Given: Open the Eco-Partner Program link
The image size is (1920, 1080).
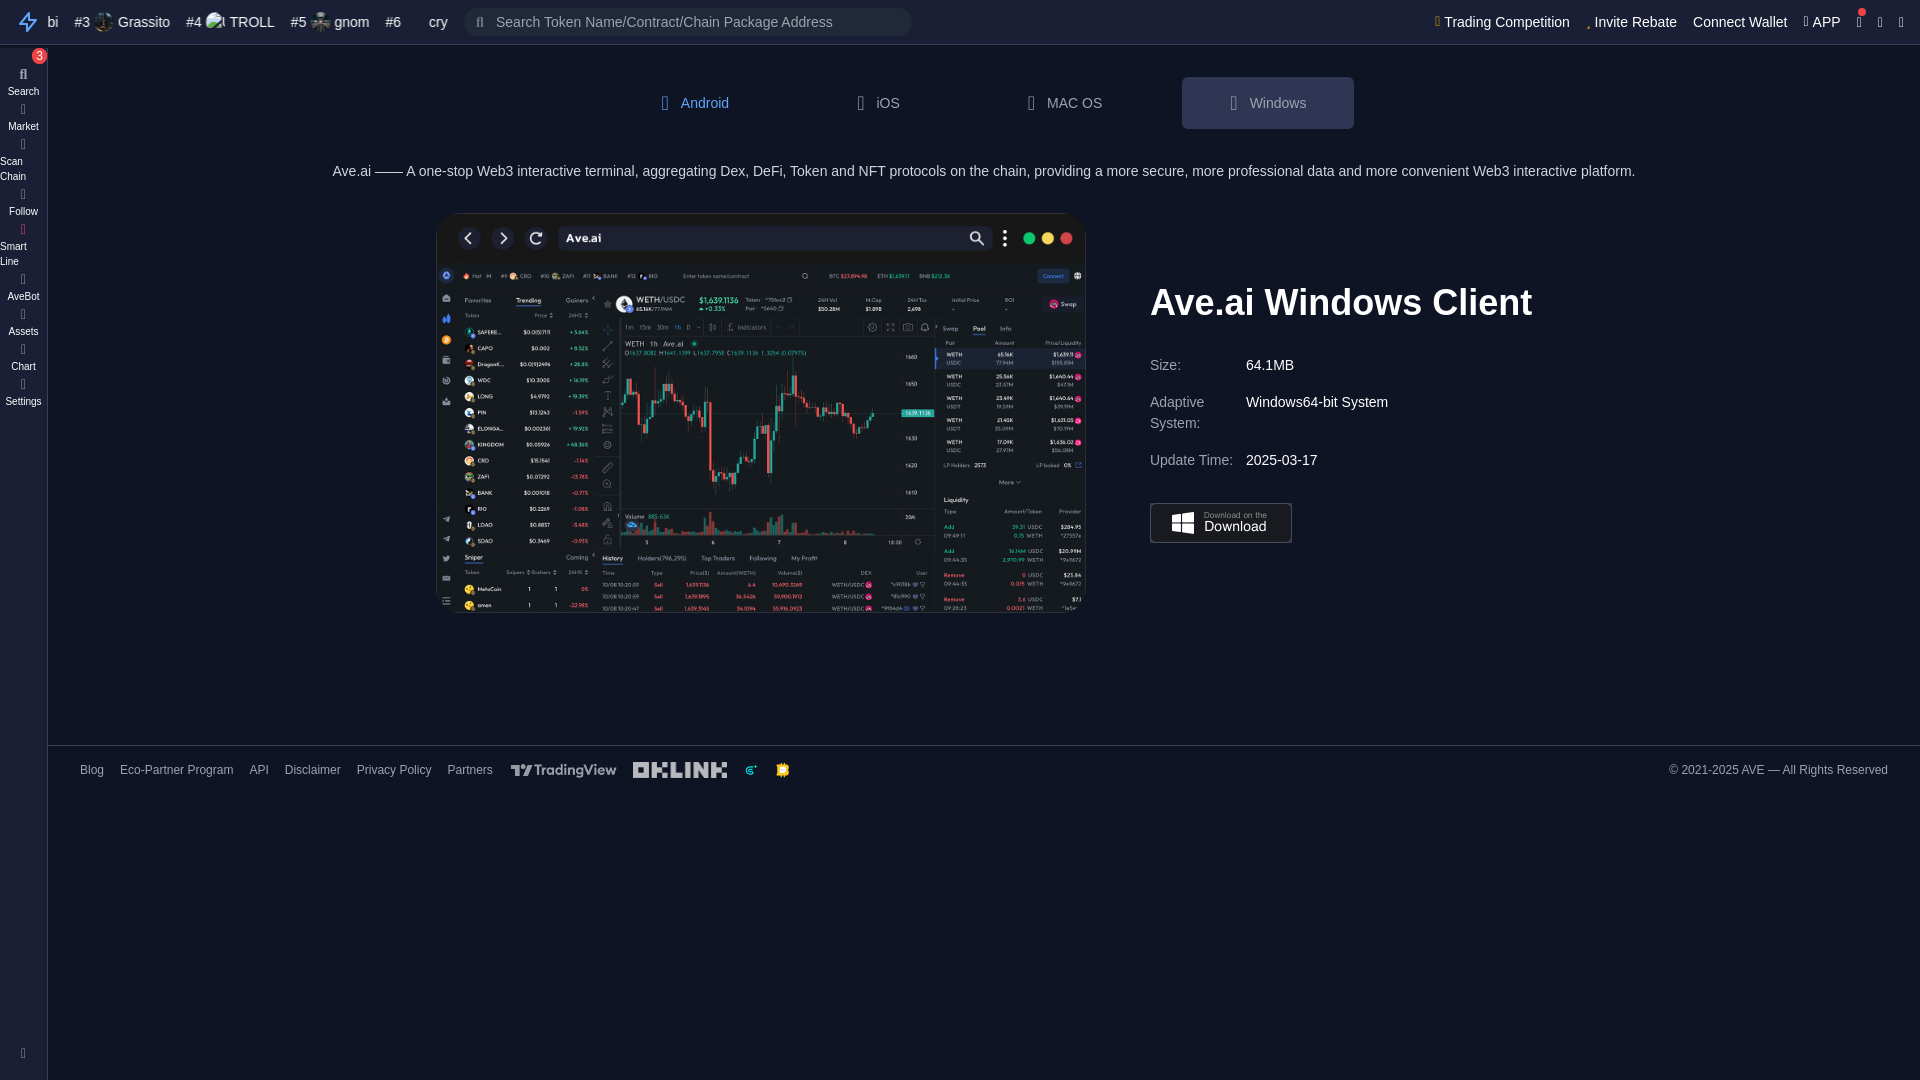Looking at the screenshot, I should click(x=176, y=770).
